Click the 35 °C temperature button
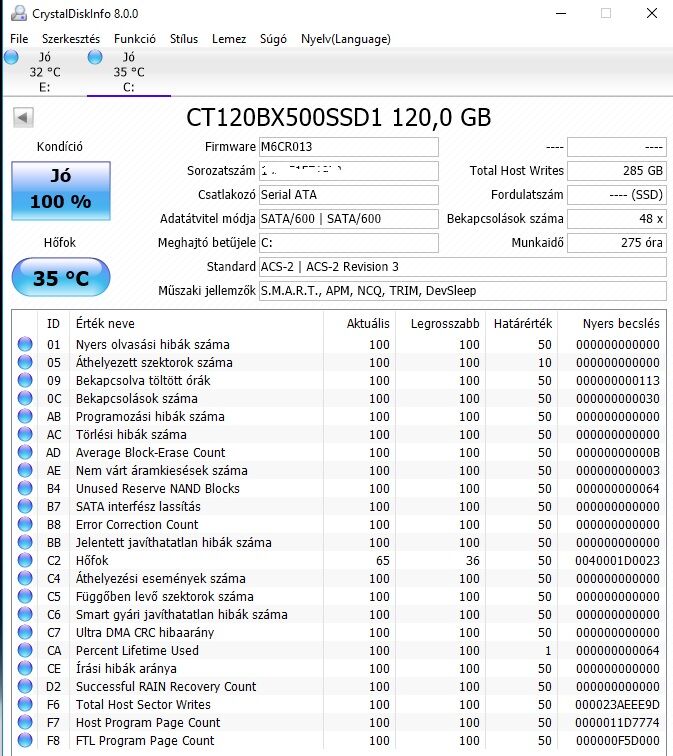 61,277
